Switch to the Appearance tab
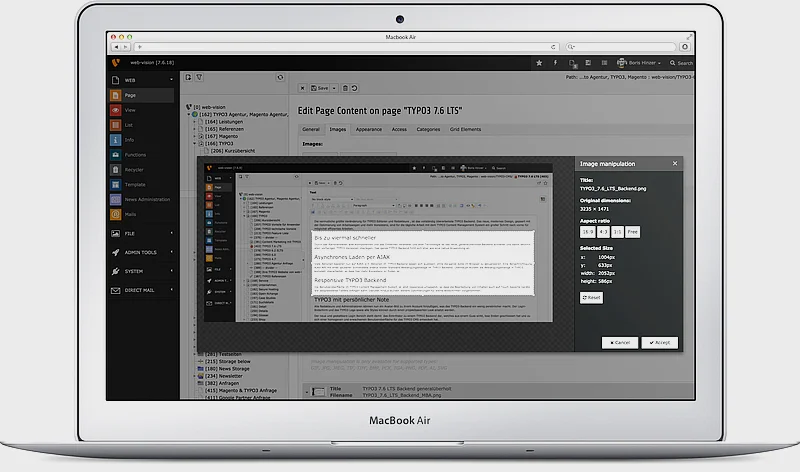 point(369,129)
